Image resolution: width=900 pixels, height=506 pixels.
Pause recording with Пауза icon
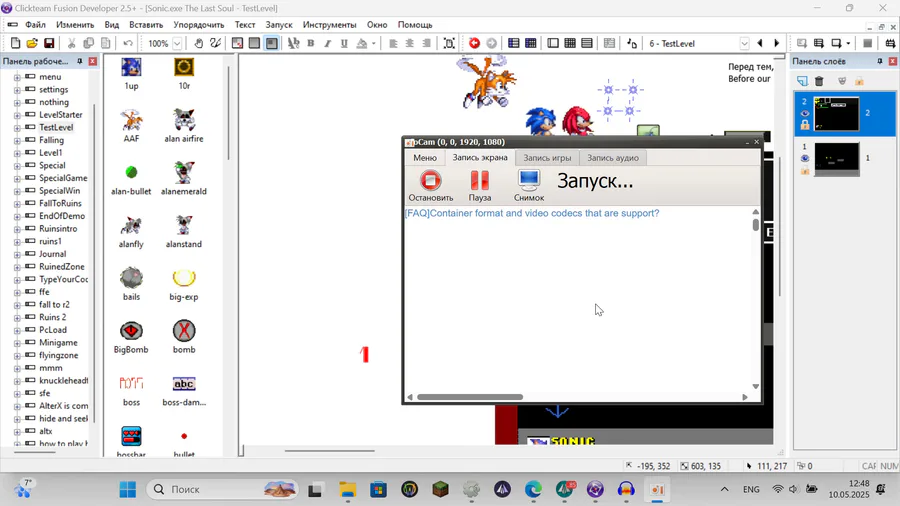[480, 181]
